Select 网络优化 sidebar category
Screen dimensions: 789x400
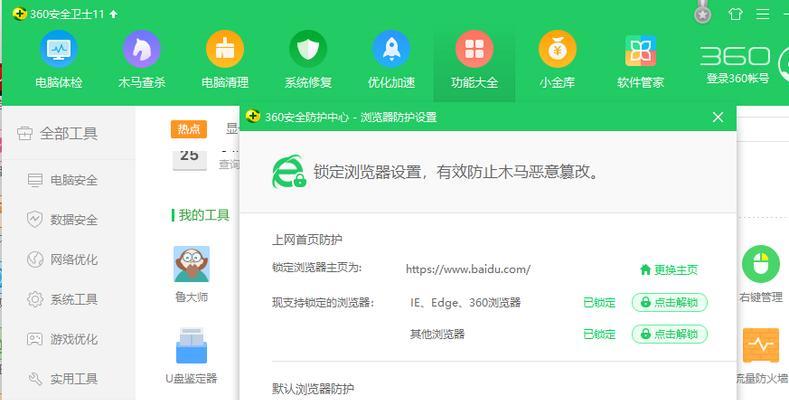coord(62,260)
